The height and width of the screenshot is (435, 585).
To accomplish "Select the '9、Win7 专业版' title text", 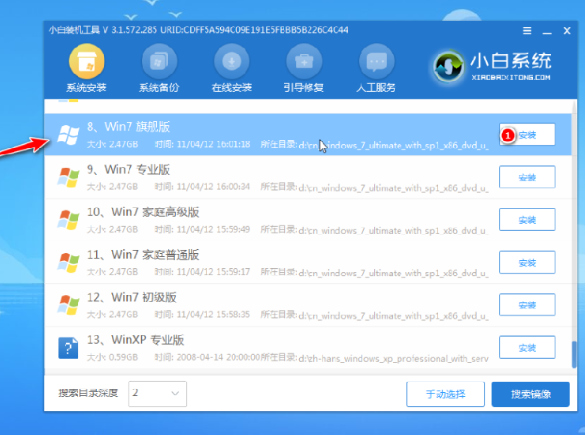I will 128,169.
